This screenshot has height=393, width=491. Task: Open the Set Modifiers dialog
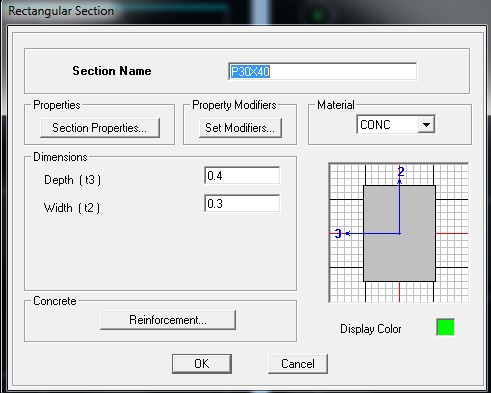coord(240,128)
